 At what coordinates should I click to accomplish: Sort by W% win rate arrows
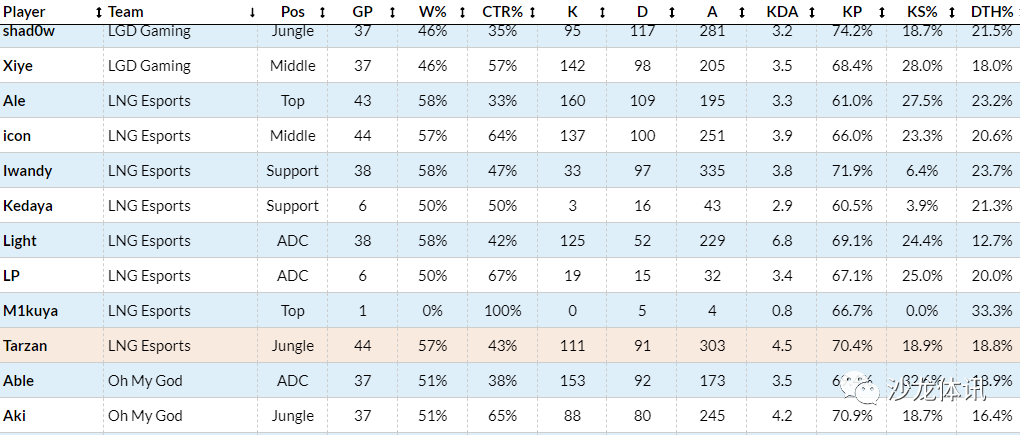[x=462, y=12]
